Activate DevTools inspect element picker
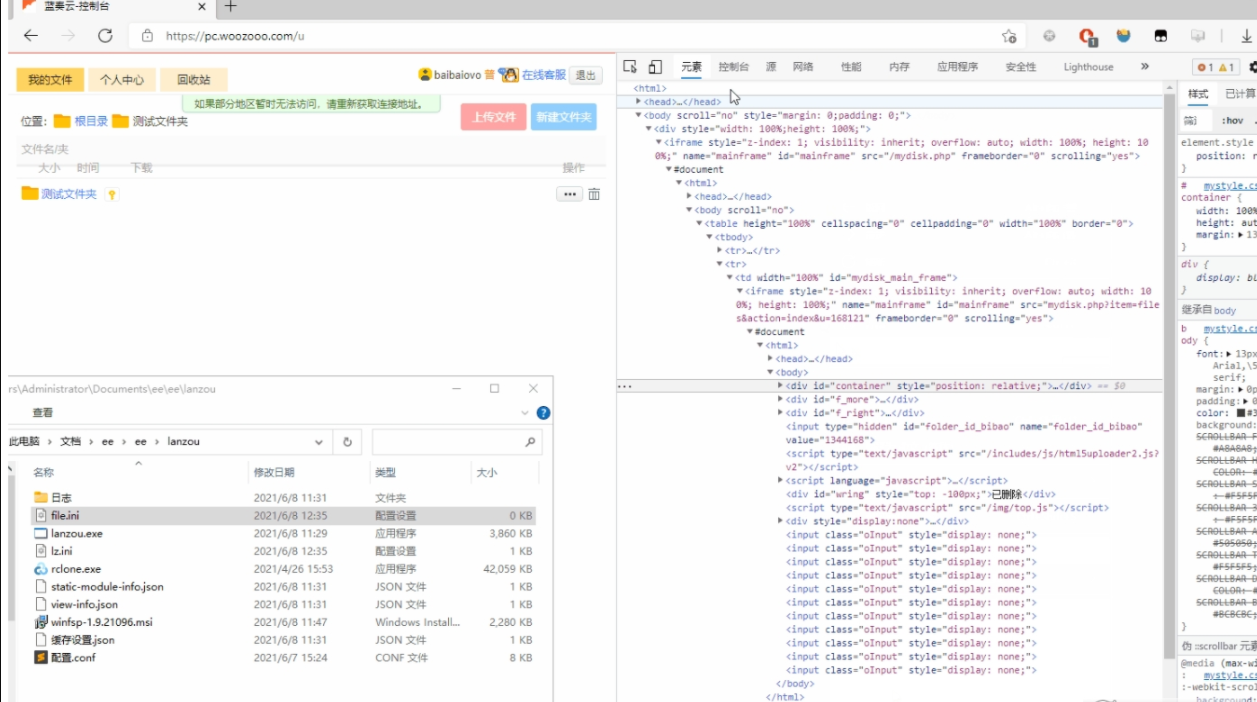 click(630, 67)
